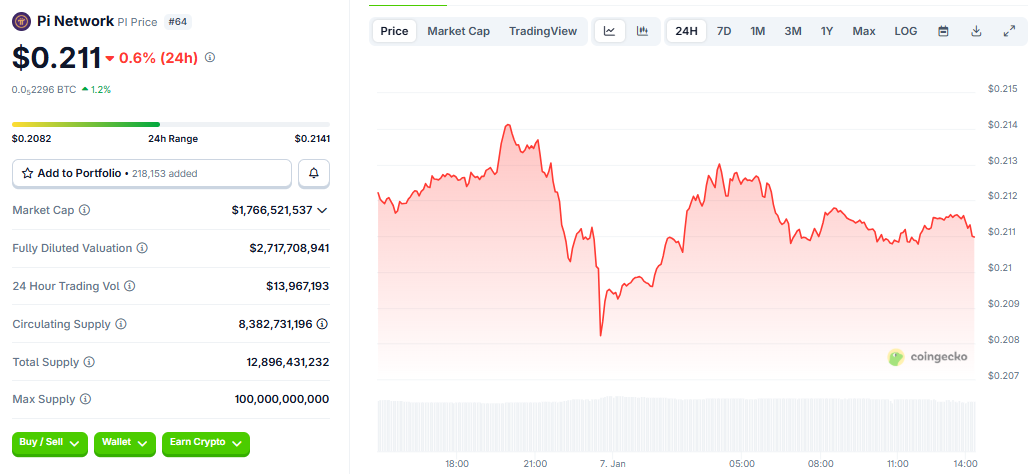Viewport: 1035px width, 474px height.
Task: Click the 7. Jan date axis label
Action: pyautogui.click(x=611, y=463)
